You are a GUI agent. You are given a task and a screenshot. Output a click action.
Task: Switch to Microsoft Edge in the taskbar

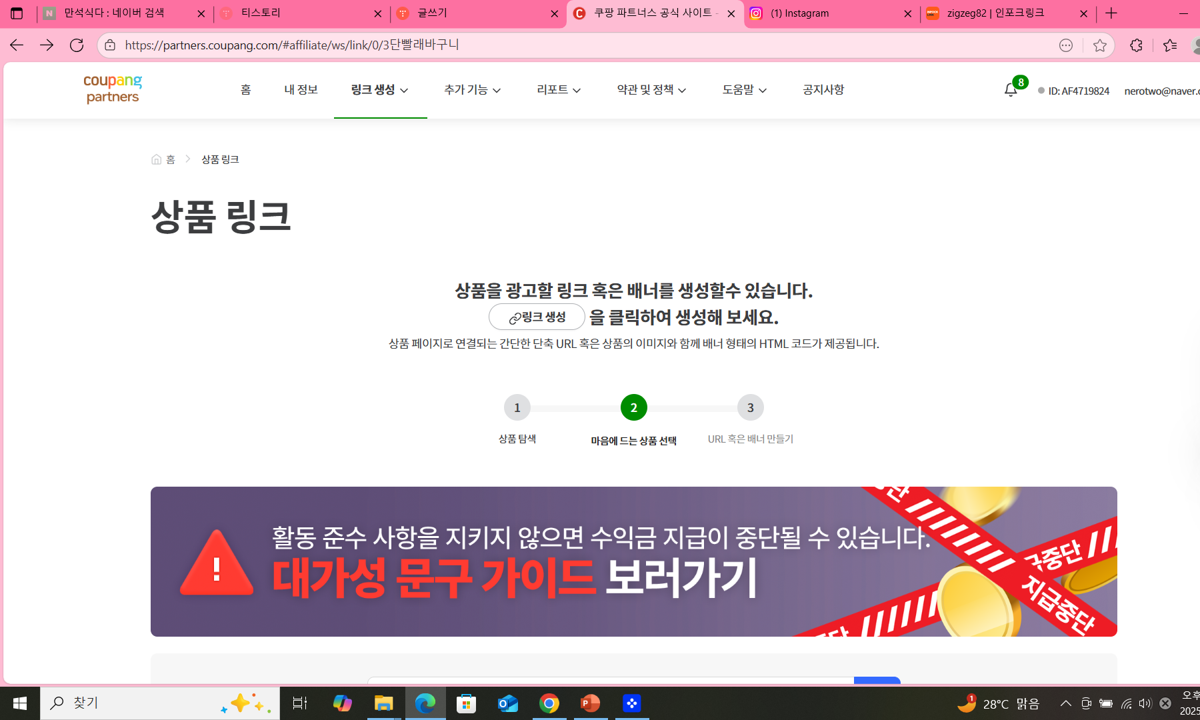[x=425, y=703]
